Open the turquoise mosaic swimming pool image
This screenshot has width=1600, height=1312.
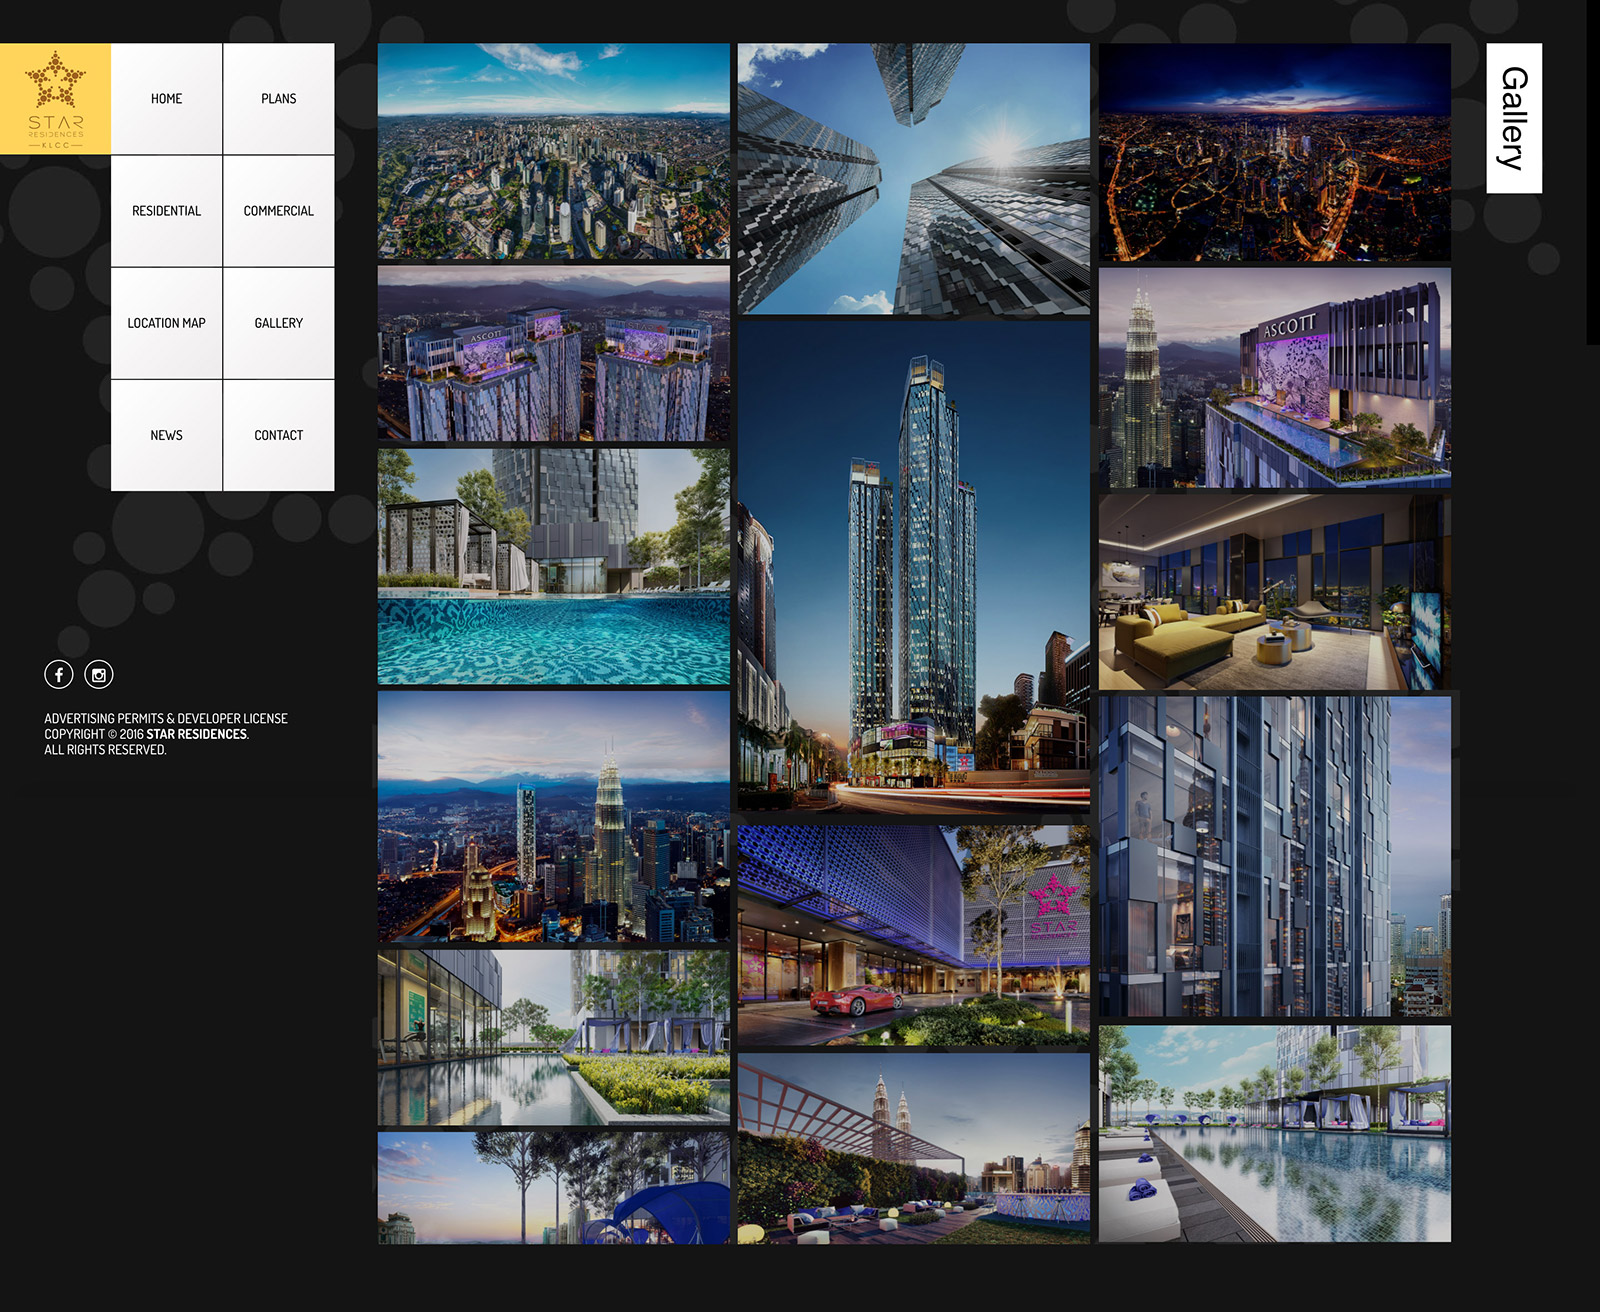coord(553,566)
